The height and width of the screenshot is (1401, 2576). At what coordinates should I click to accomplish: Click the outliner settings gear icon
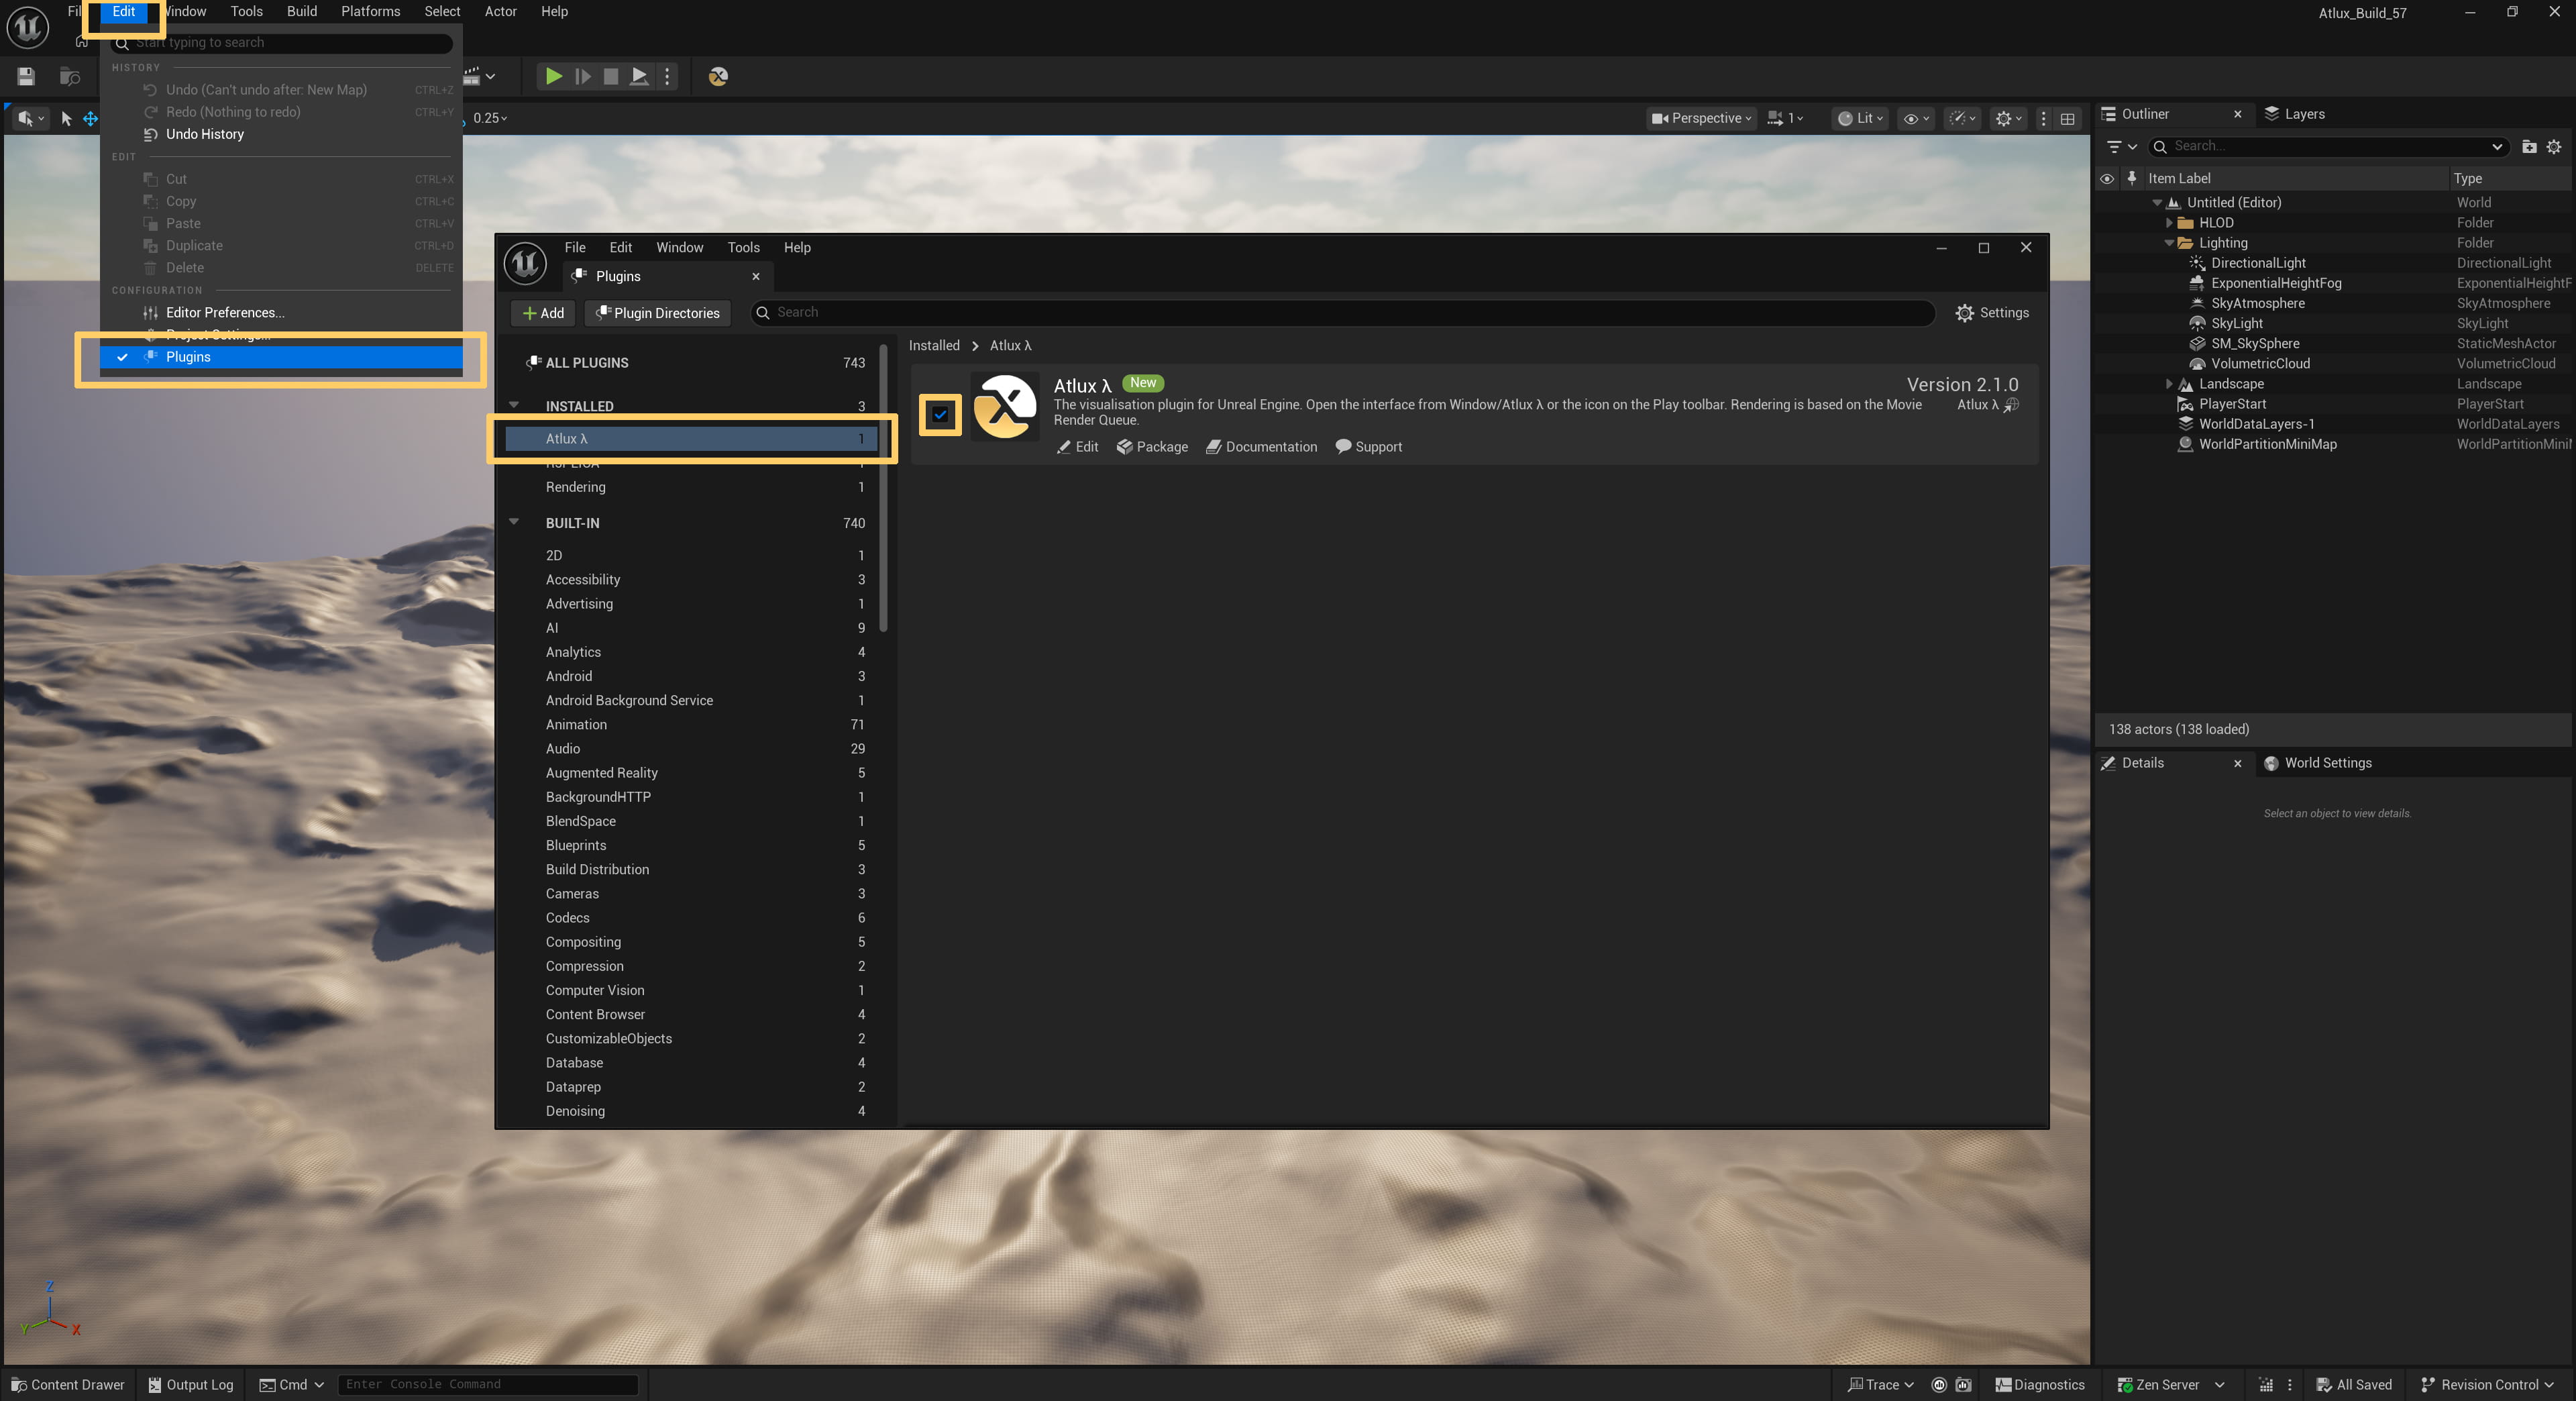pyautogui.click(x=2554, y=146)
